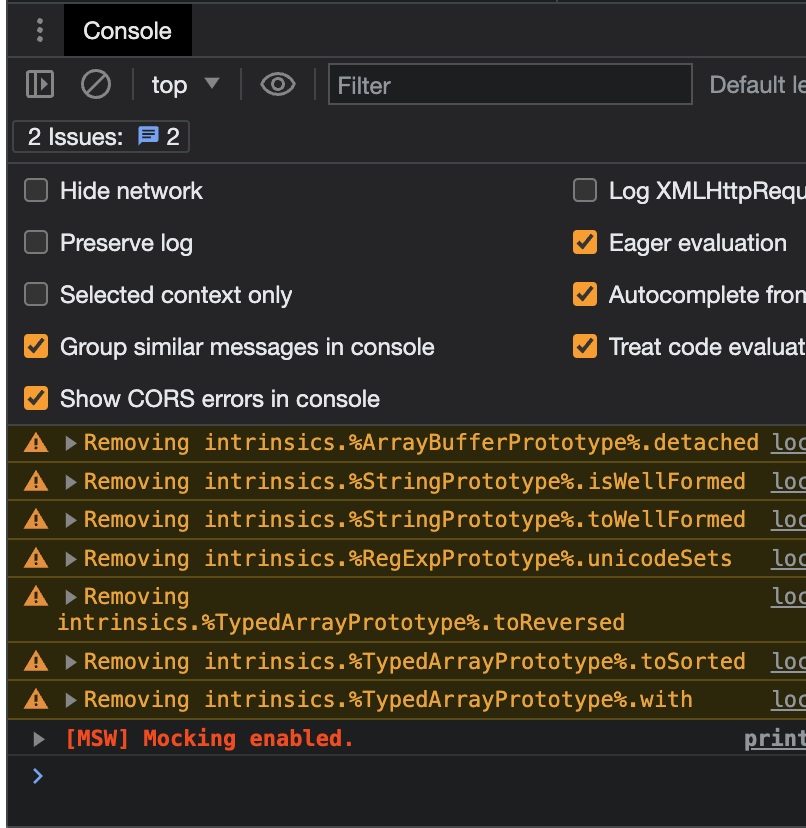This screenshot has width=806, height=828.
Task: Enable the Preserve log checkbox
Action: (x=36, y=243)
